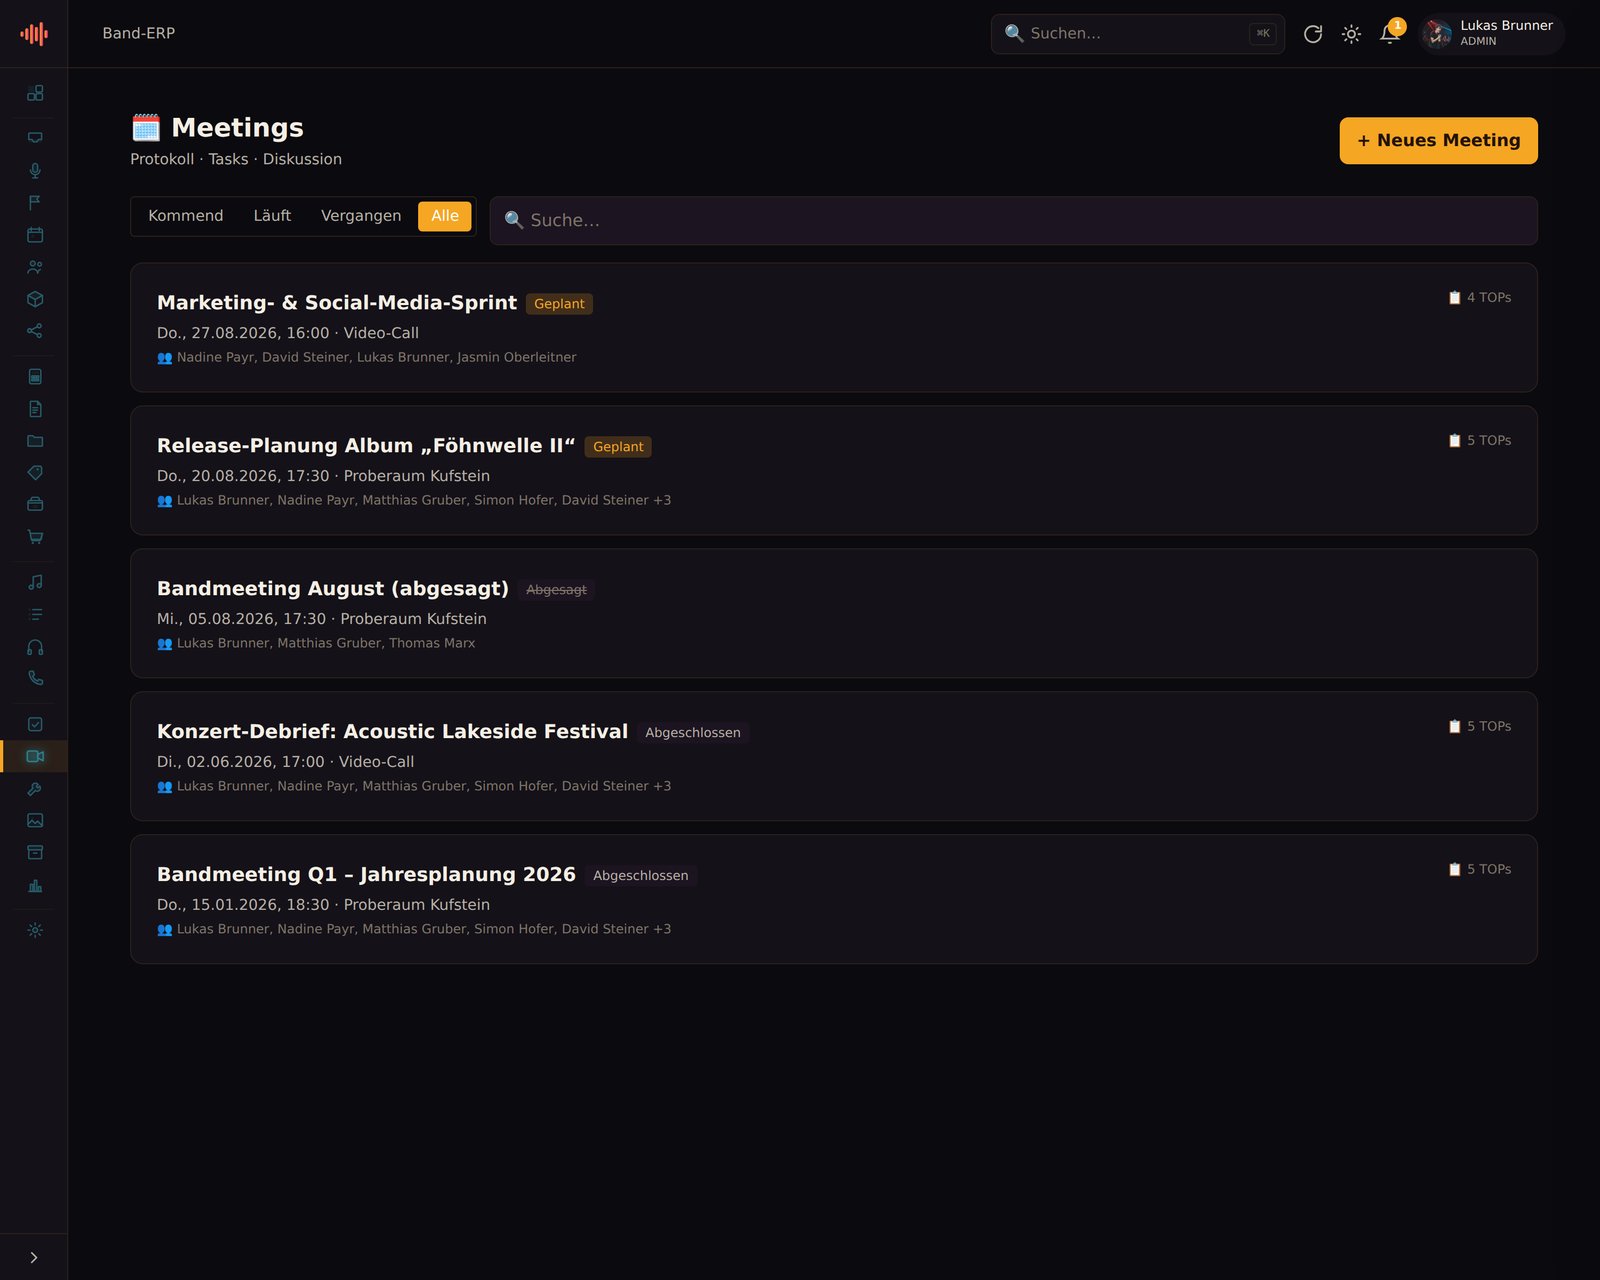Expand the sidebar with the chevron arrow
Screen dimensions: 1600x1280
click(34, 1257)
